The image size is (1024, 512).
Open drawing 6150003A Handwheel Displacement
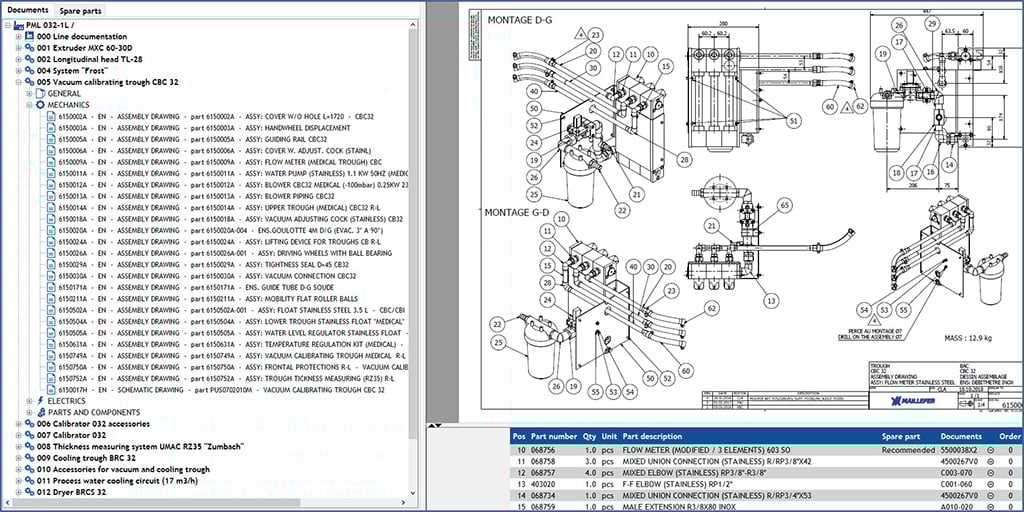204,128
